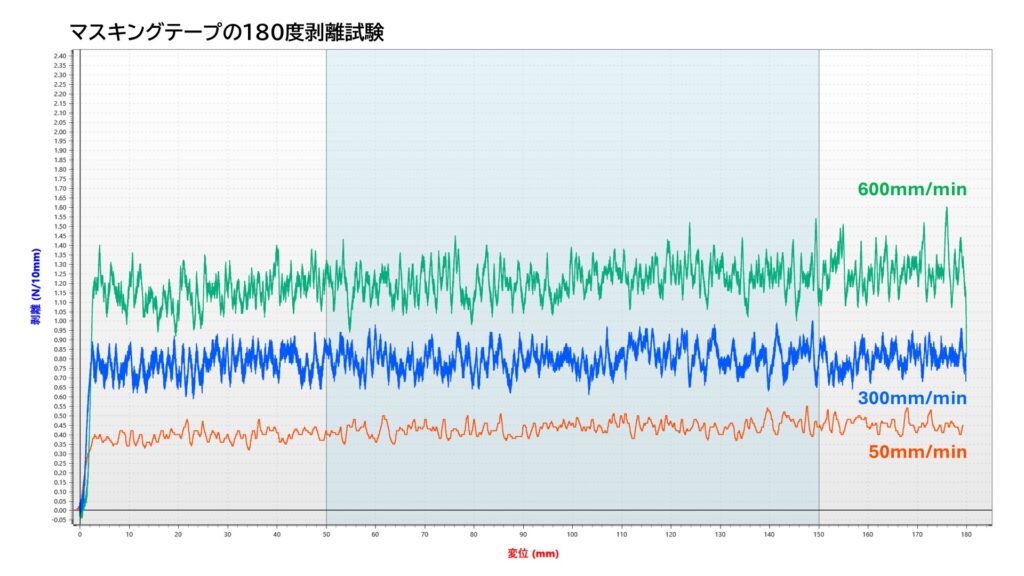Select the blue 300mm/min series label
Screen dimensions: 1024x576
point(911,398)
